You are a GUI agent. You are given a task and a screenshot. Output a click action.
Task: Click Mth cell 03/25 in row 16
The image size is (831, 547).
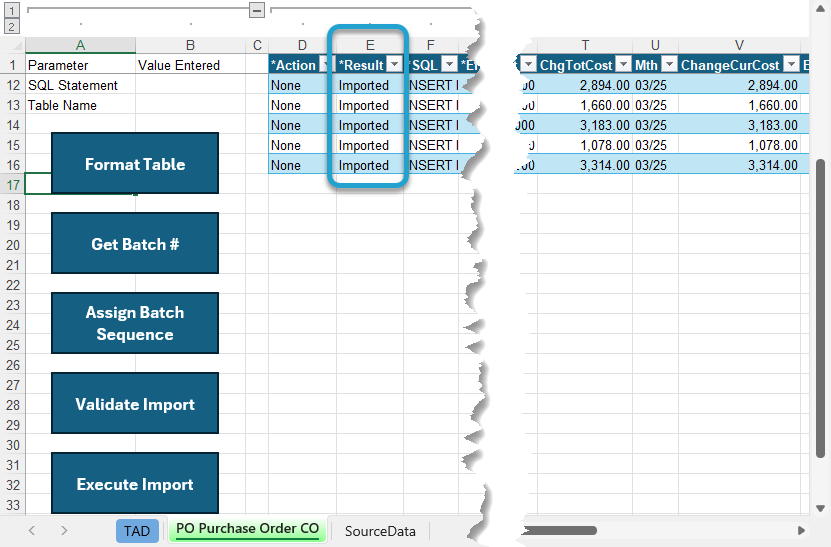[655, 165]
